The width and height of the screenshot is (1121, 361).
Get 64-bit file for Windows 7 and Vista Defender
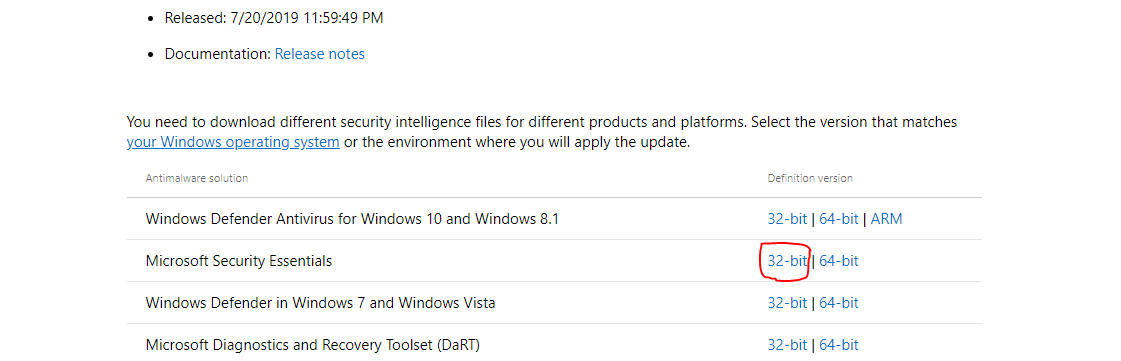pyautogui.click(x=839, y=303)
